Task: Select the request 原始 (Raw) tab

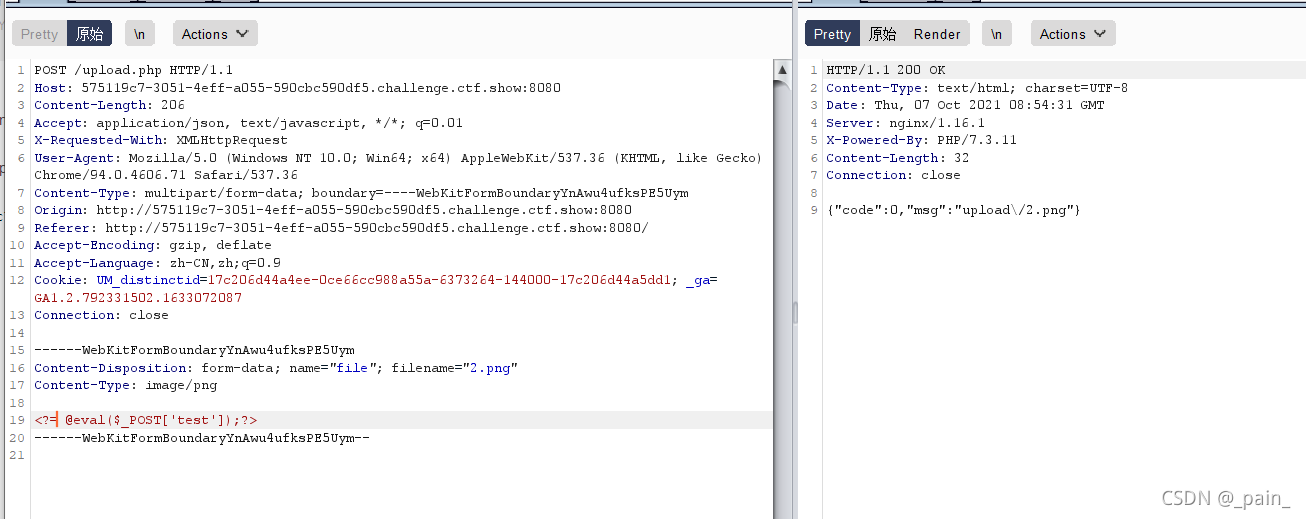Action: [90, 34]
